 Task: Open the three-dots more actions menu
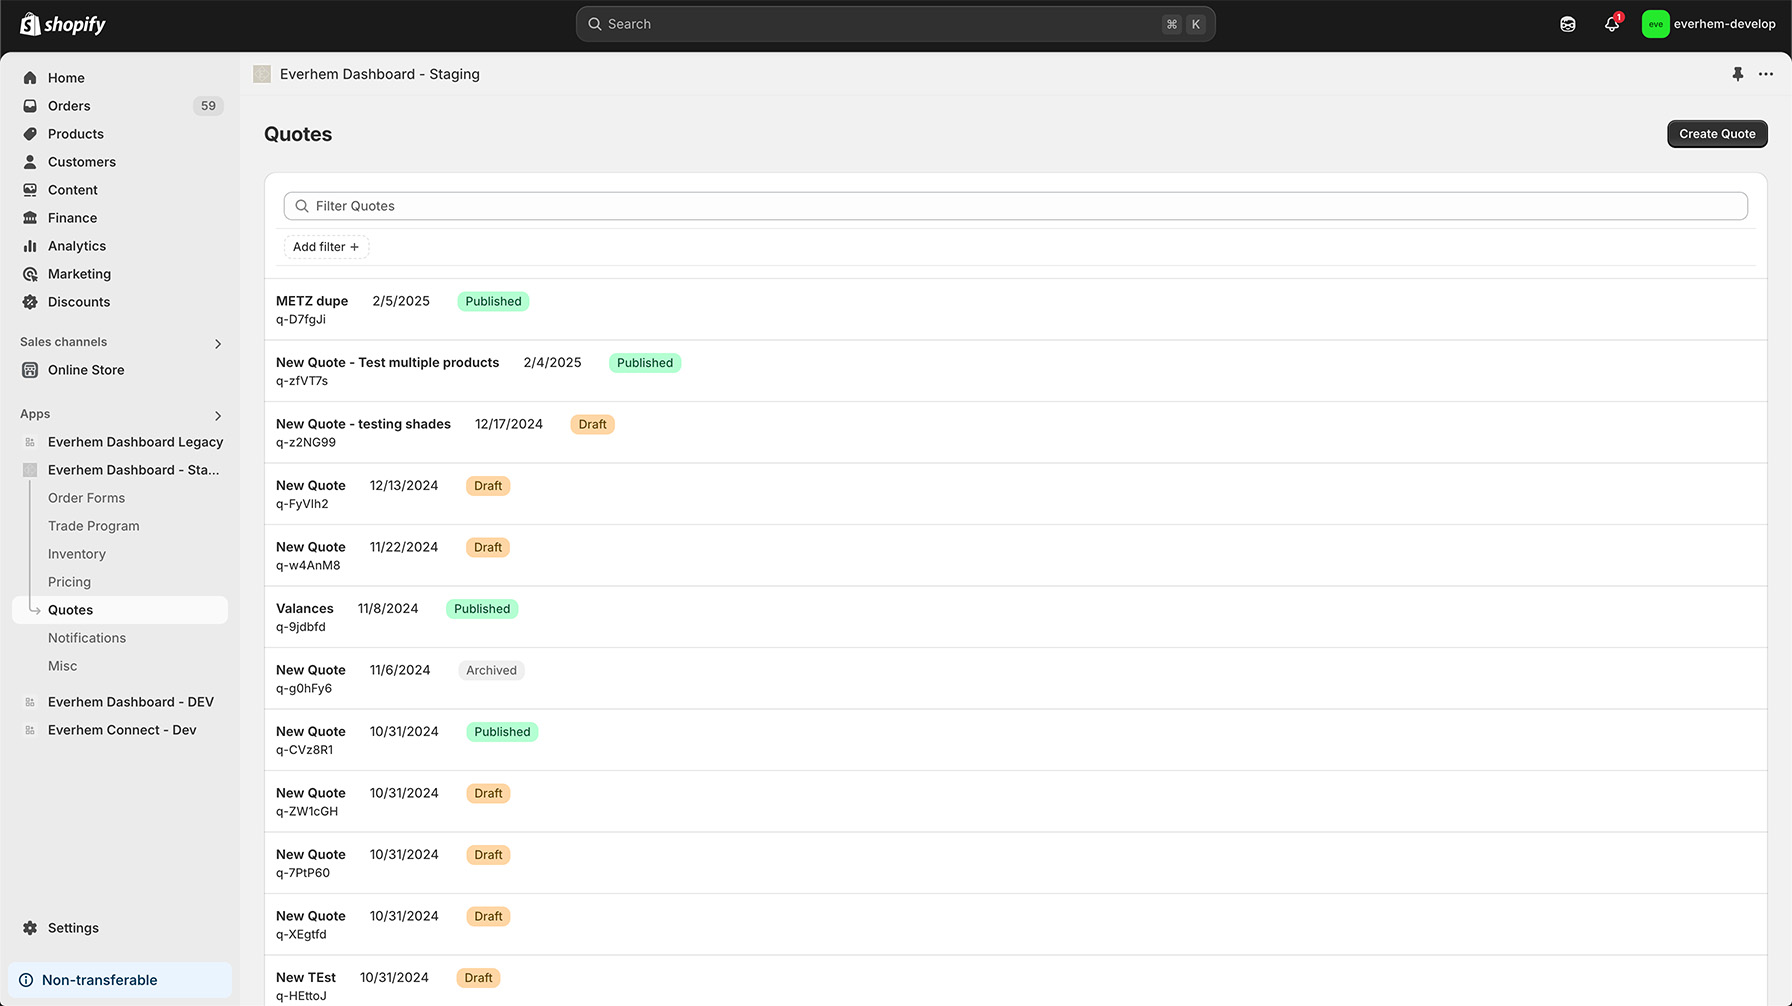tap(1766, 74)
